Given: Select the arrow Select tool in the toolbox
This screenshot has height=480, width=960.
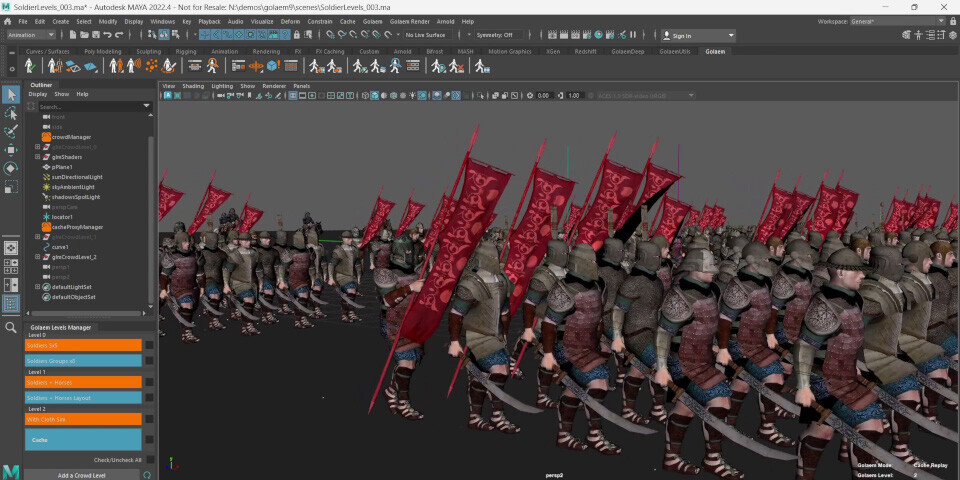Looking at the screenshot, I should [11, 94].
